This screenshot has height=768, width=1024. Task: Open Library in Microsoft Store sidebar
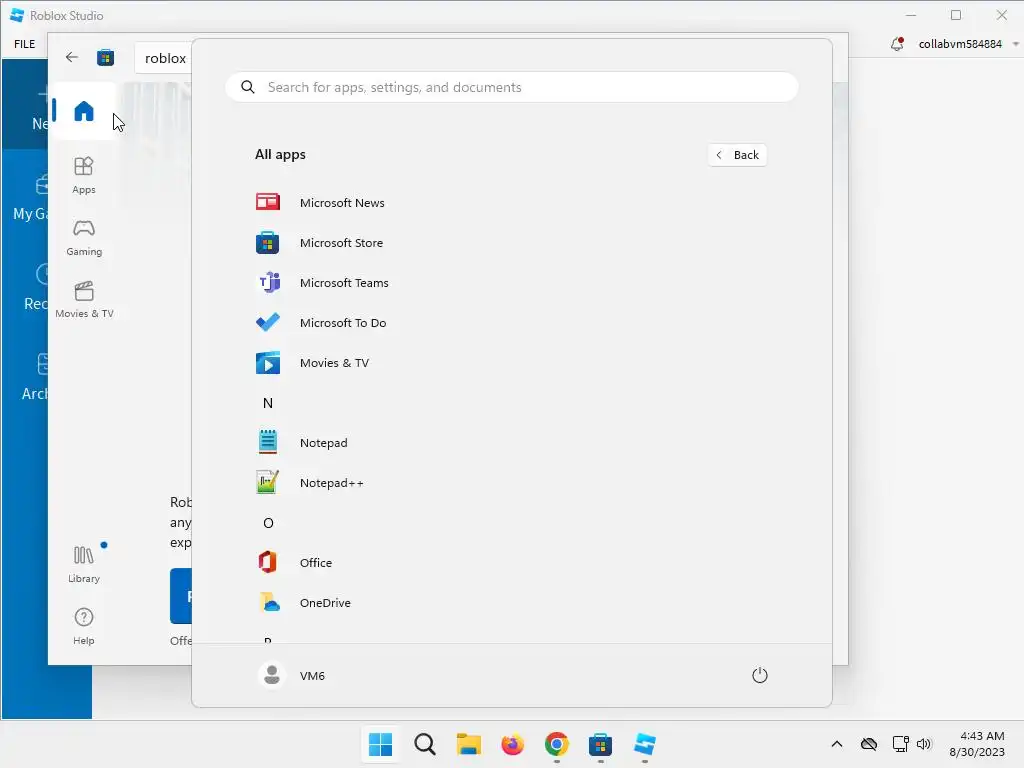[84, 564]
